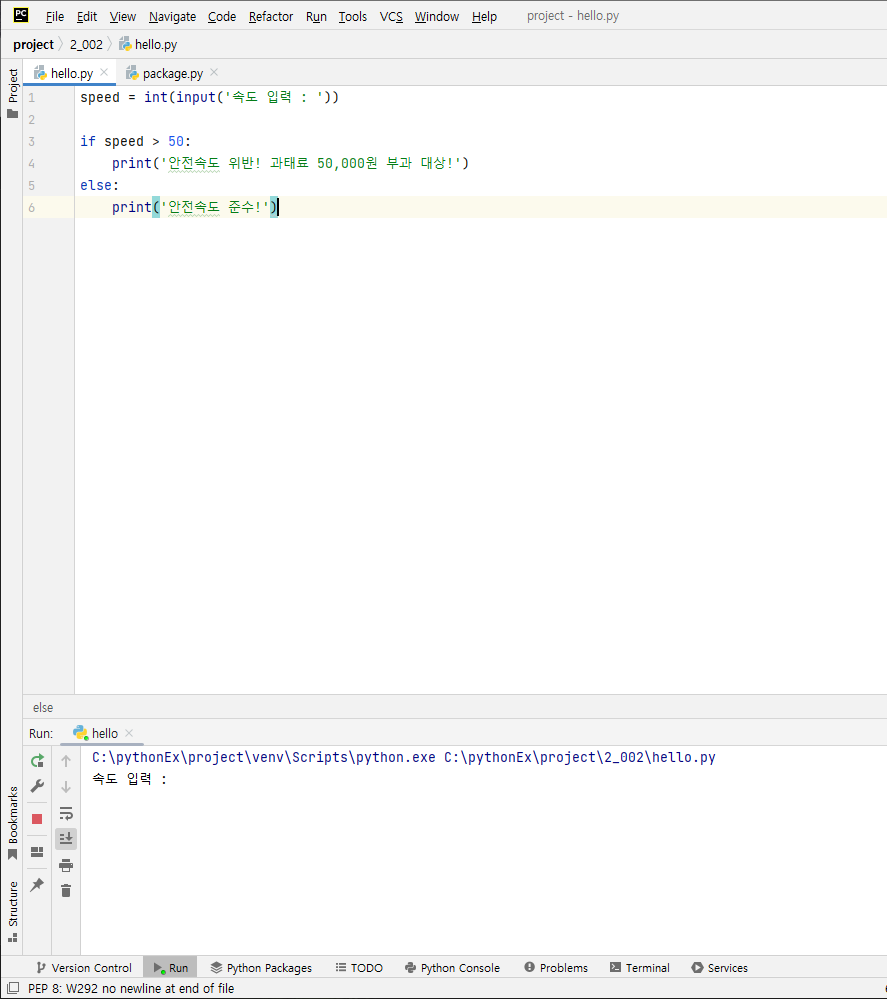Open the Help menu
Image resolution: width=887 pixels, height=999 pixels.
[x=484, y=17]
